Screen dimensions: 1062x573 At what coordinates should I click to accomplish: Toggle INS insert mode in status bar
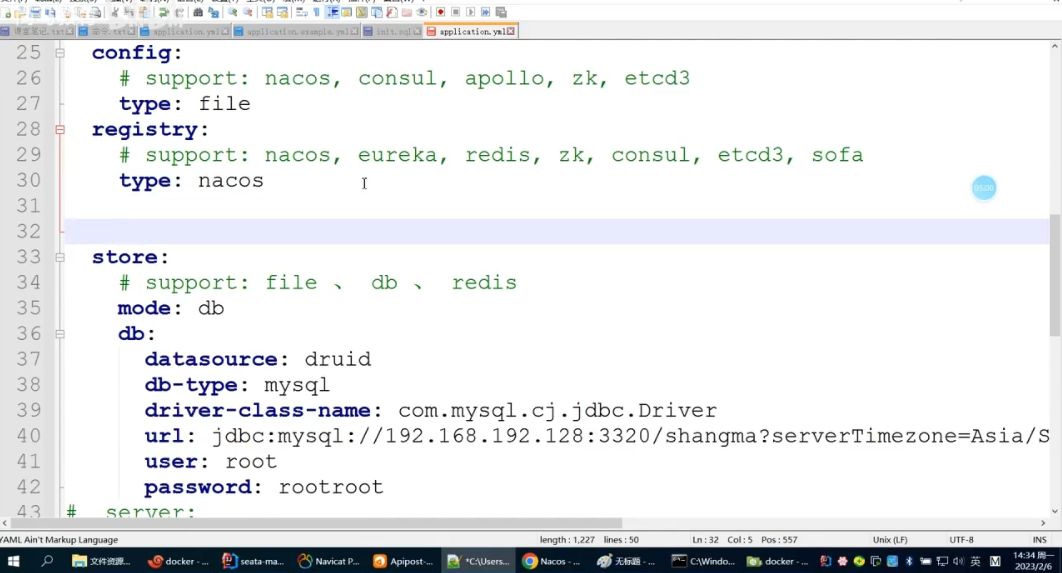click(1039, 540)
